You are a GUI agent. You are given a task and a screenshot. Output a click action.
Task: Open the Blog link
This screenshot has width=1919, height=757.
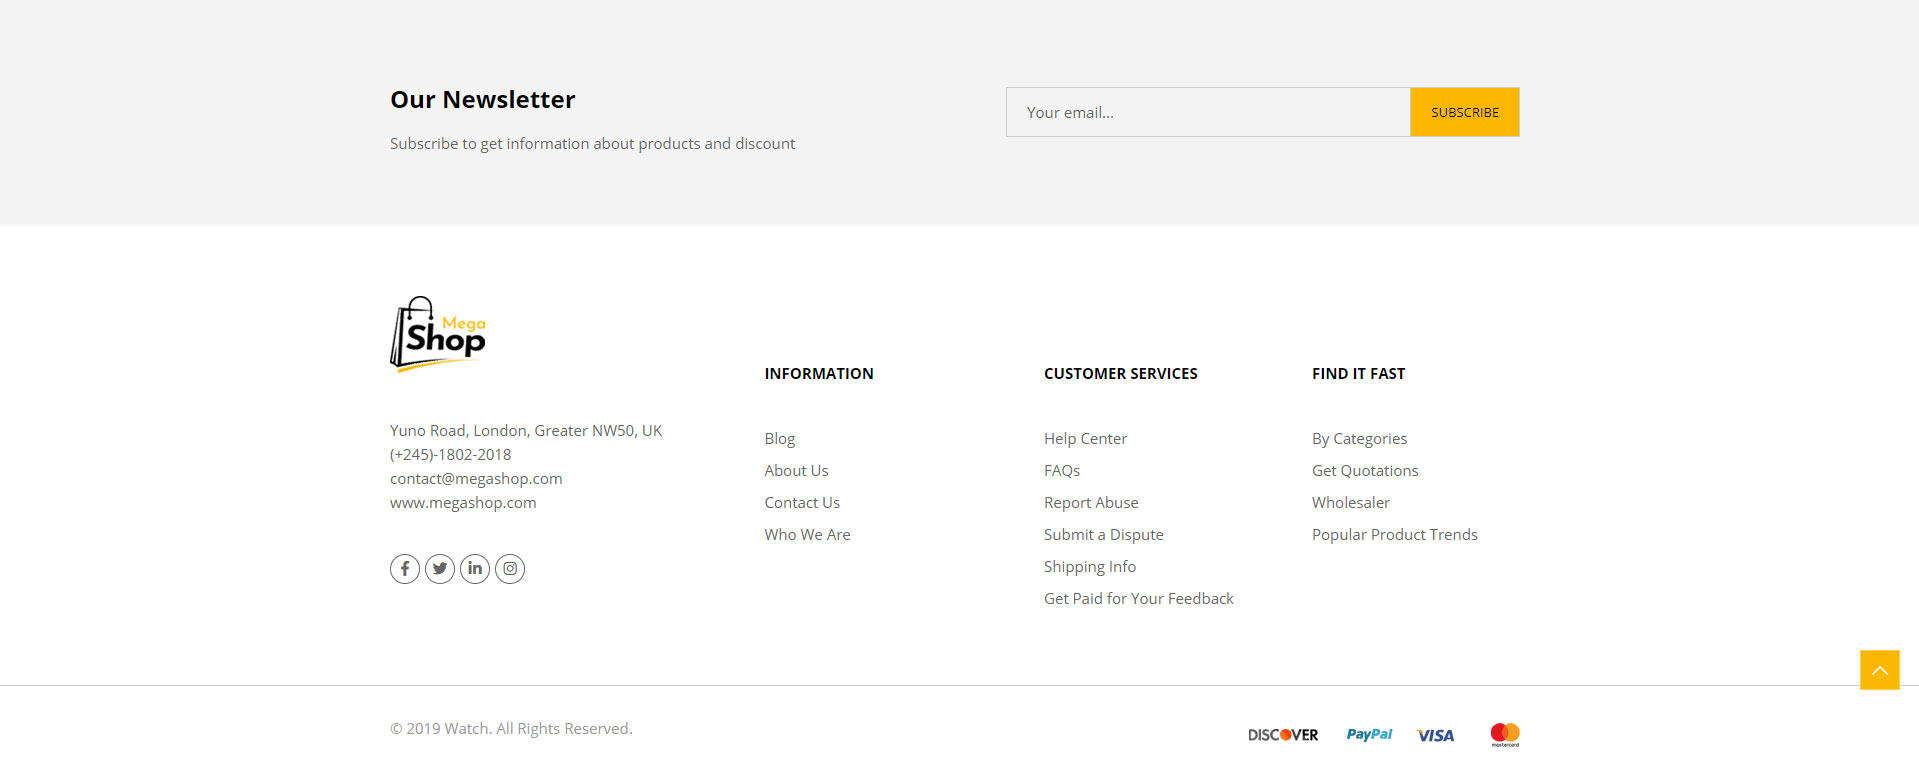(780, 439)
